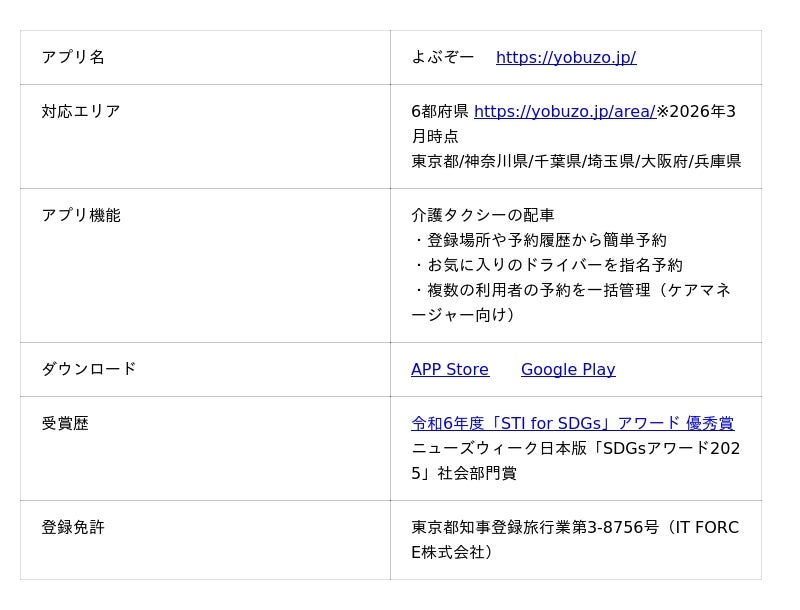Click the 登録免許 row label
The image size is (800, 610).
point(73,528)
